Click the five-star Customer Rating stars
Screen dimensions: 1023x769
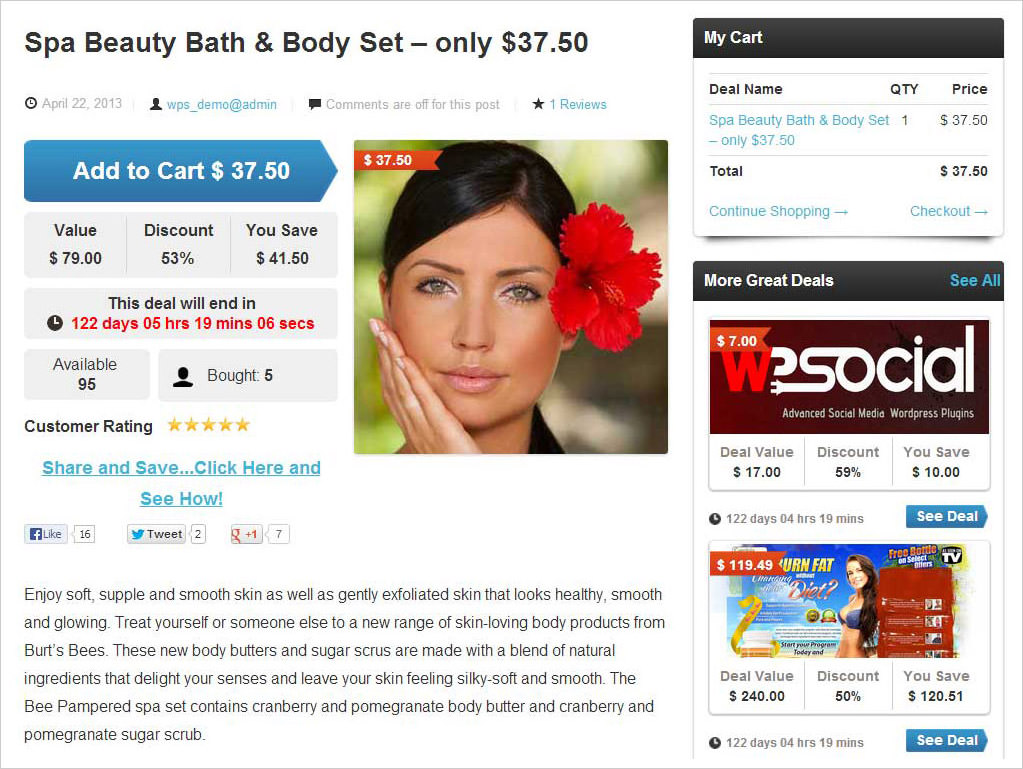coord(209,425)
